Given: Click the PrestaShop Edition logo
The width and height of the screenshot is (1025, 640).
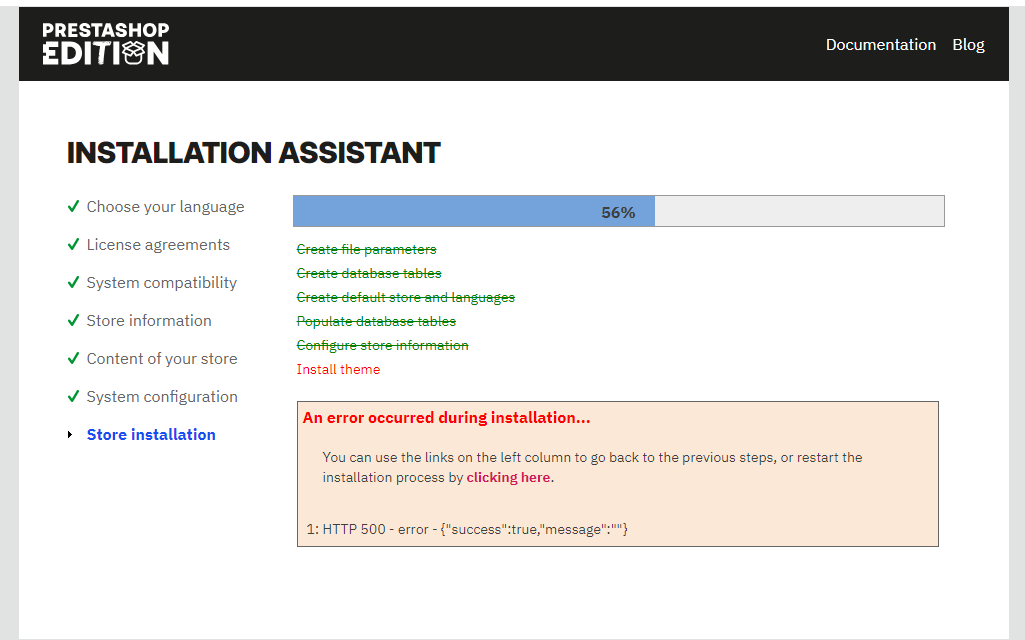Looking at the screenshot, I should [106, 44].
